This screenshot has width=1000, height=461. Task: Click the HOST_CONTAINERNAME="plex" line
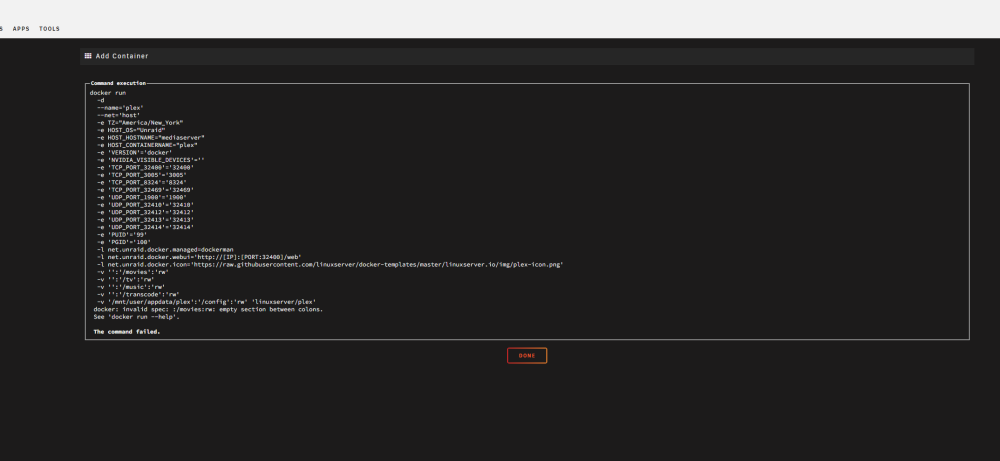click(147, 145)
